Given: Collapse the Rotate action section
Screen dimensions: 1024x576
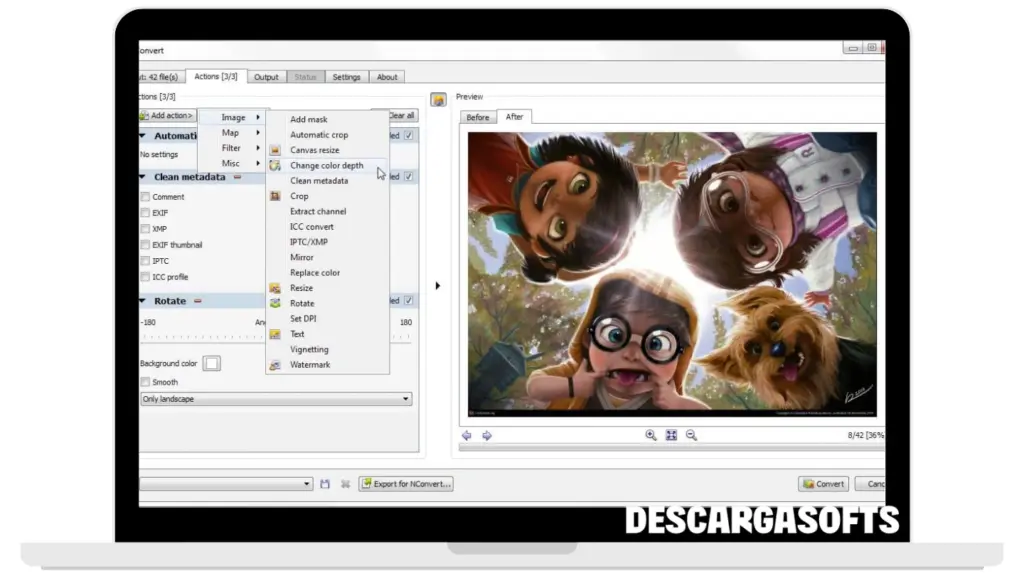Looking at the screenshot, I should tap(143, 301).
